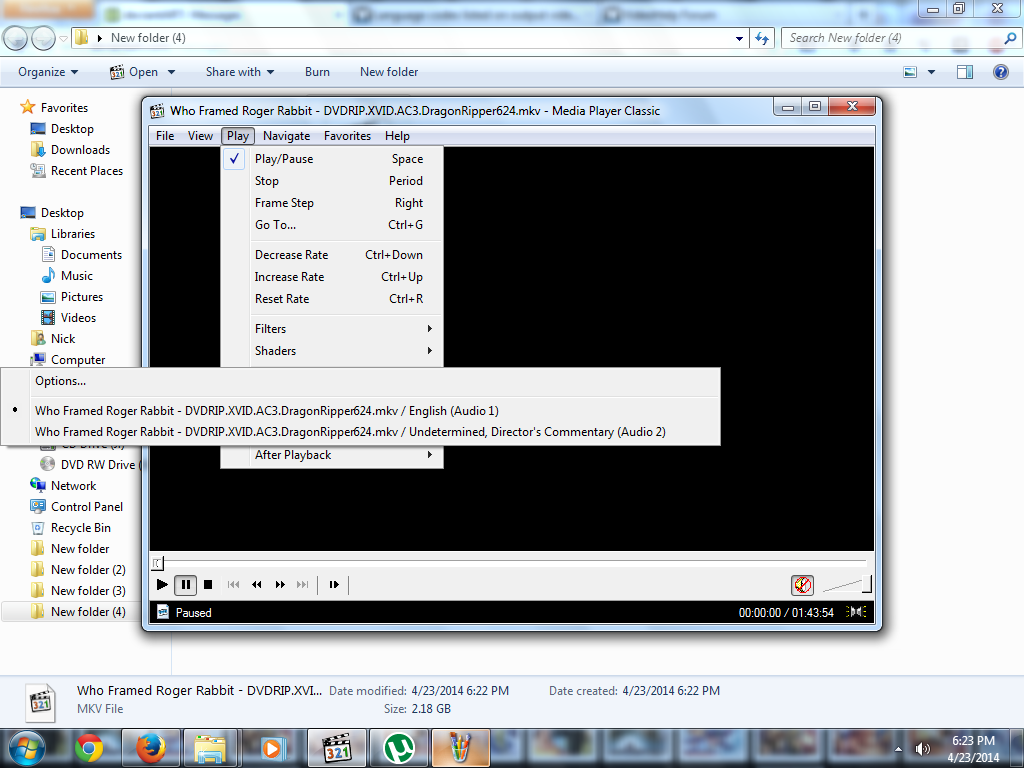This screenshot has width=1024, height=768.
Task: Expand the Filters submenu
Action: (333, 328)
